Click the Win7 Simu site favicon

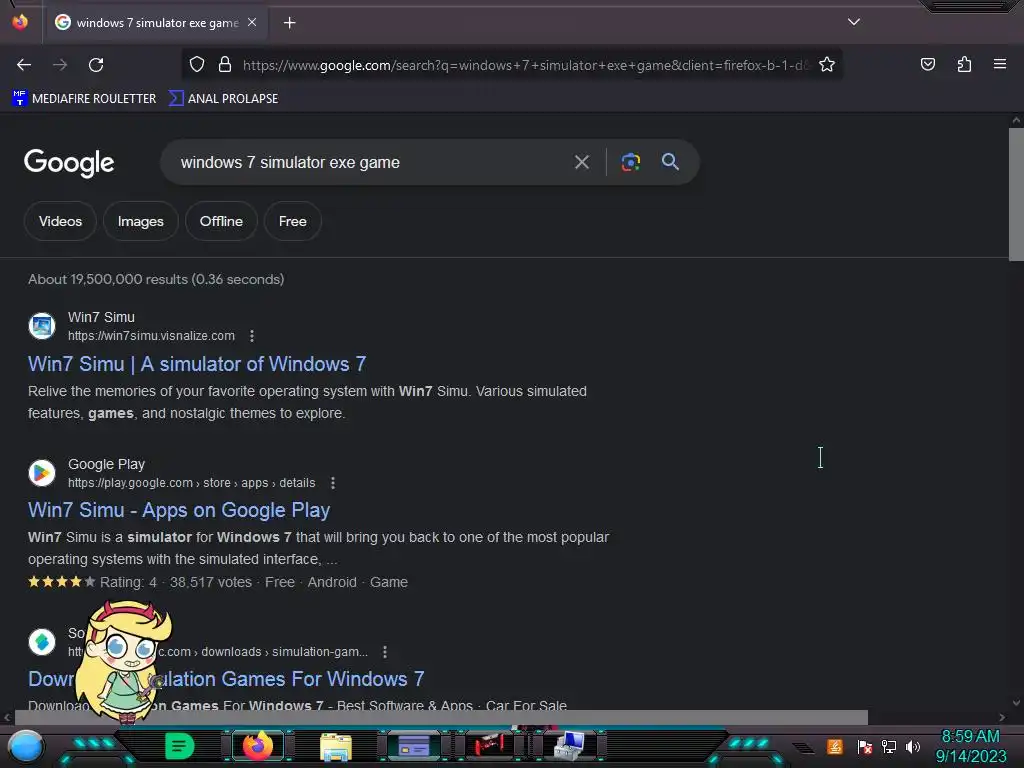42,326
